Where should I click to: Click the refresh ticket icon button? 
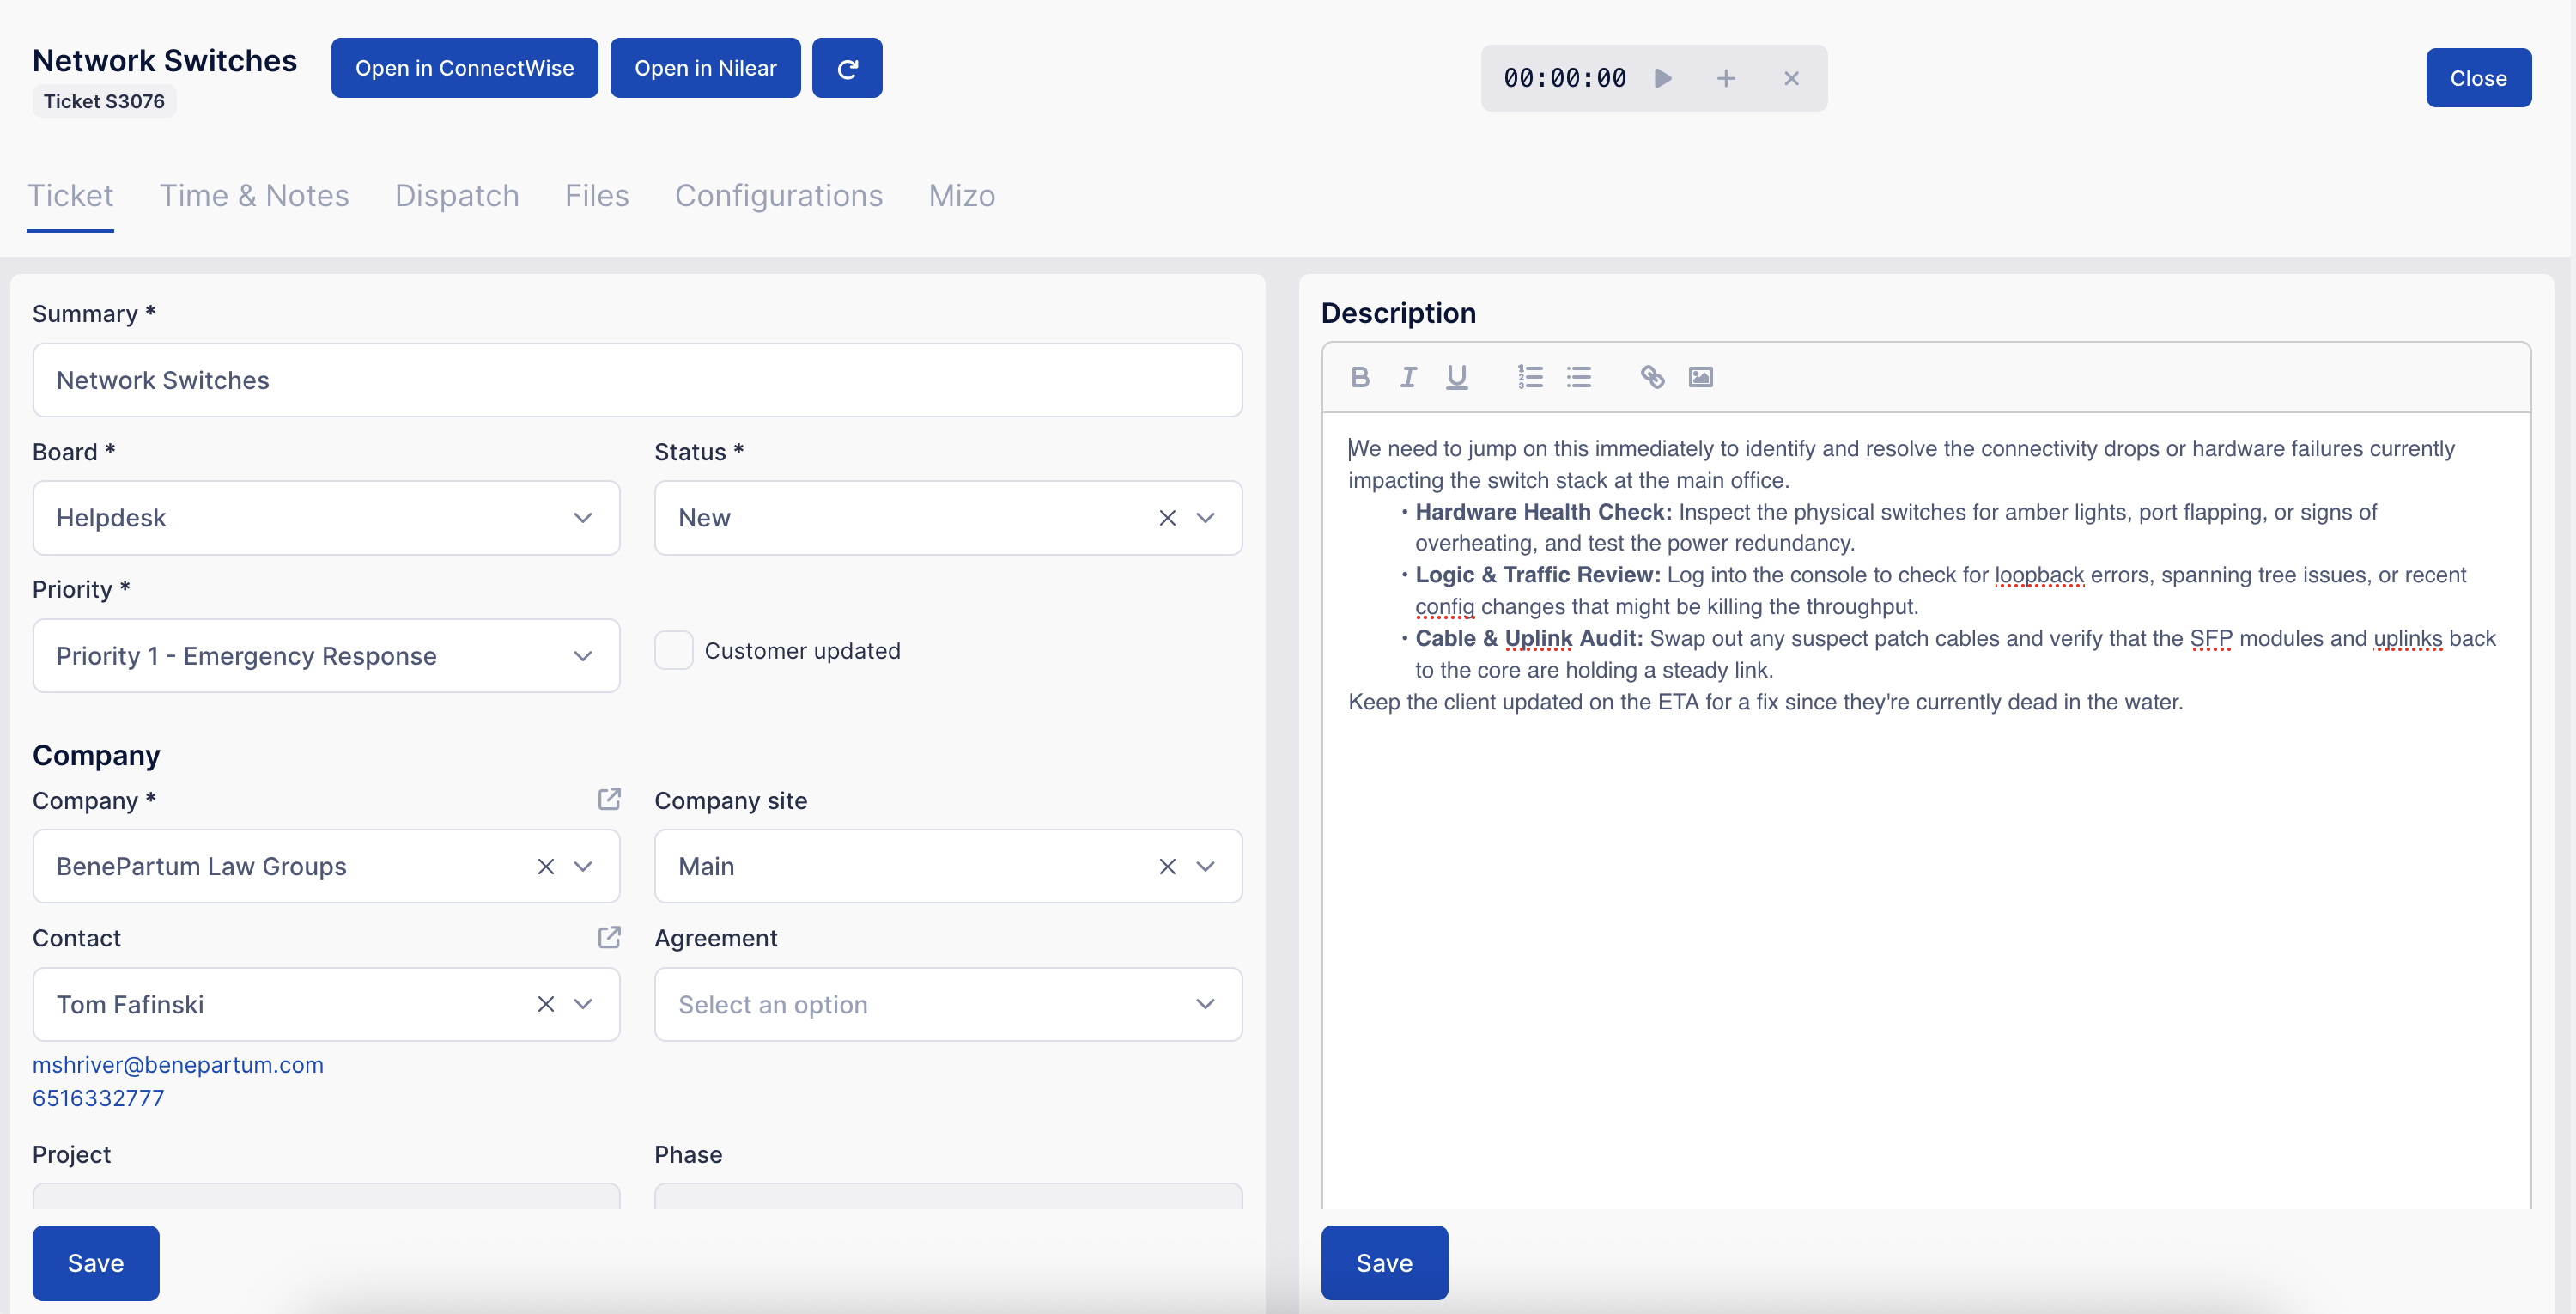[847, 68]
